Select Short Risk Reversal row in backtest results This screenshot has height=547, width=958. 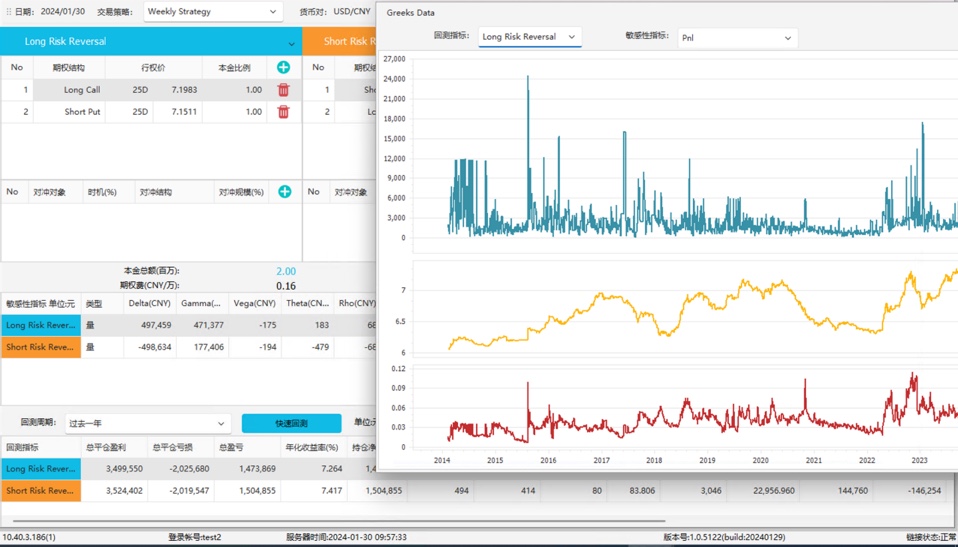coord(41,490)
